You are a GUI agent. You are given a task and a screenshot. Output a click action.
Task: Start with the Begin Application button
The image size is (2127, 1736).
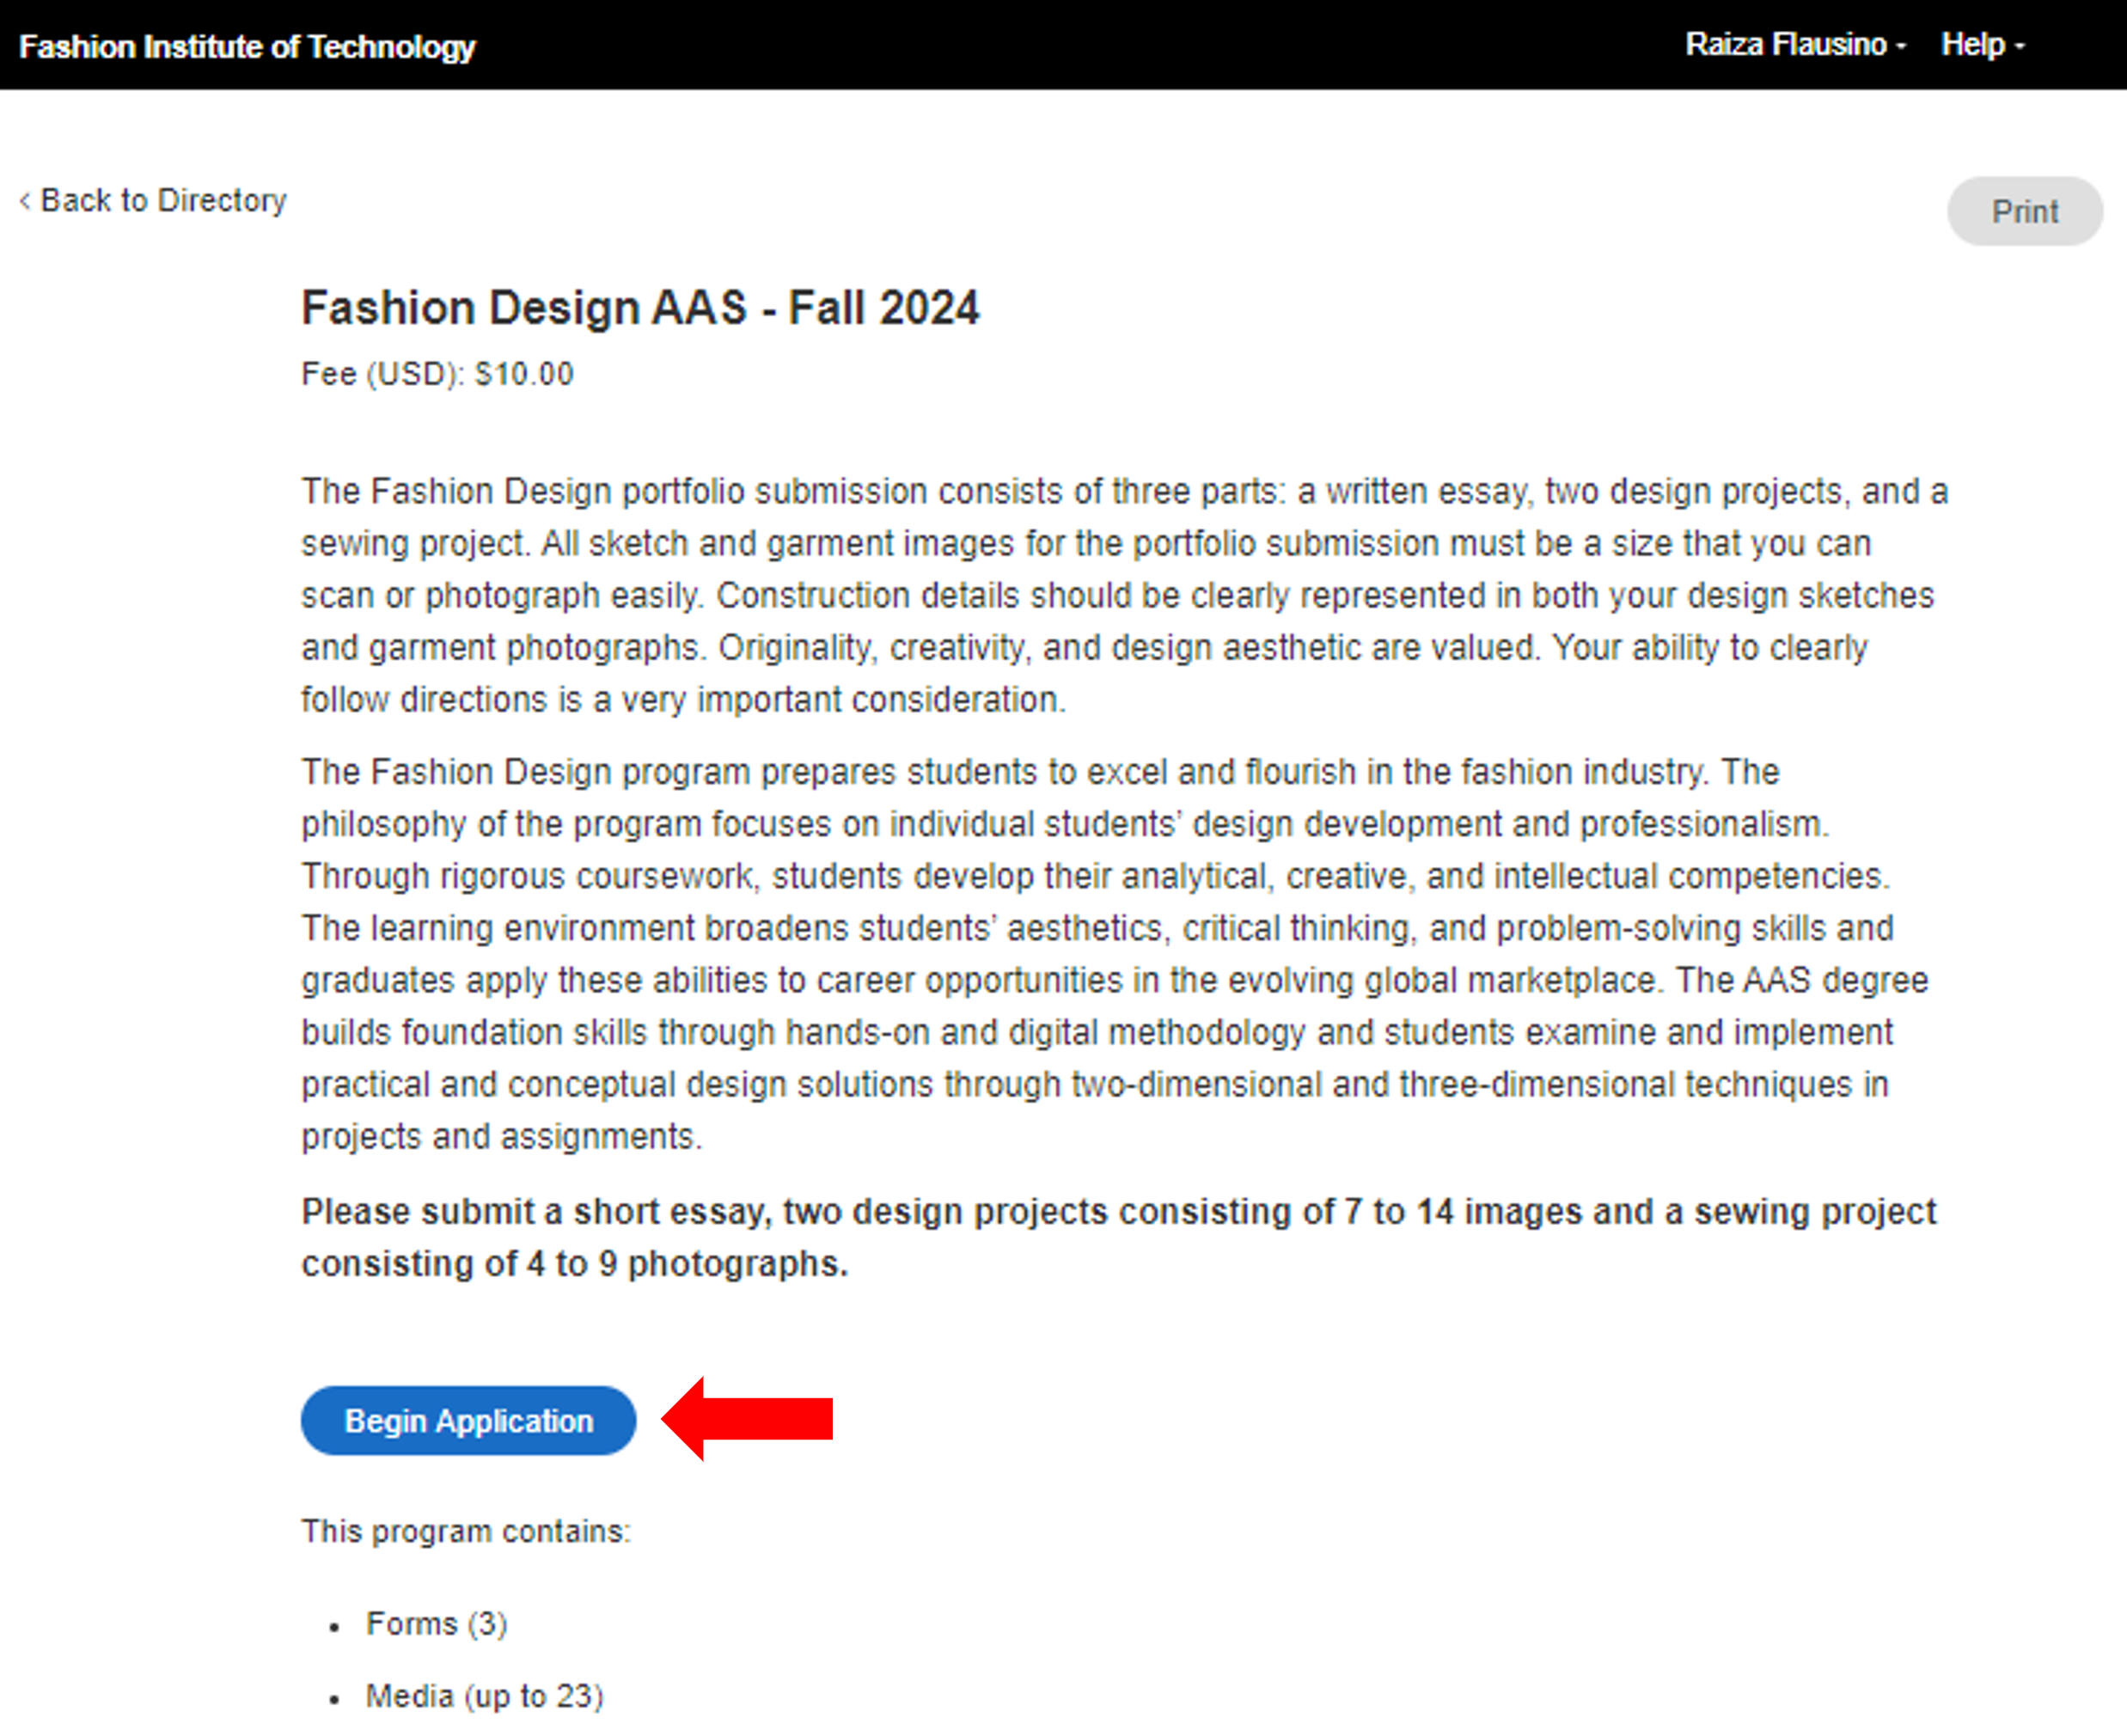pyautogui.click(x=468, y=1421)
